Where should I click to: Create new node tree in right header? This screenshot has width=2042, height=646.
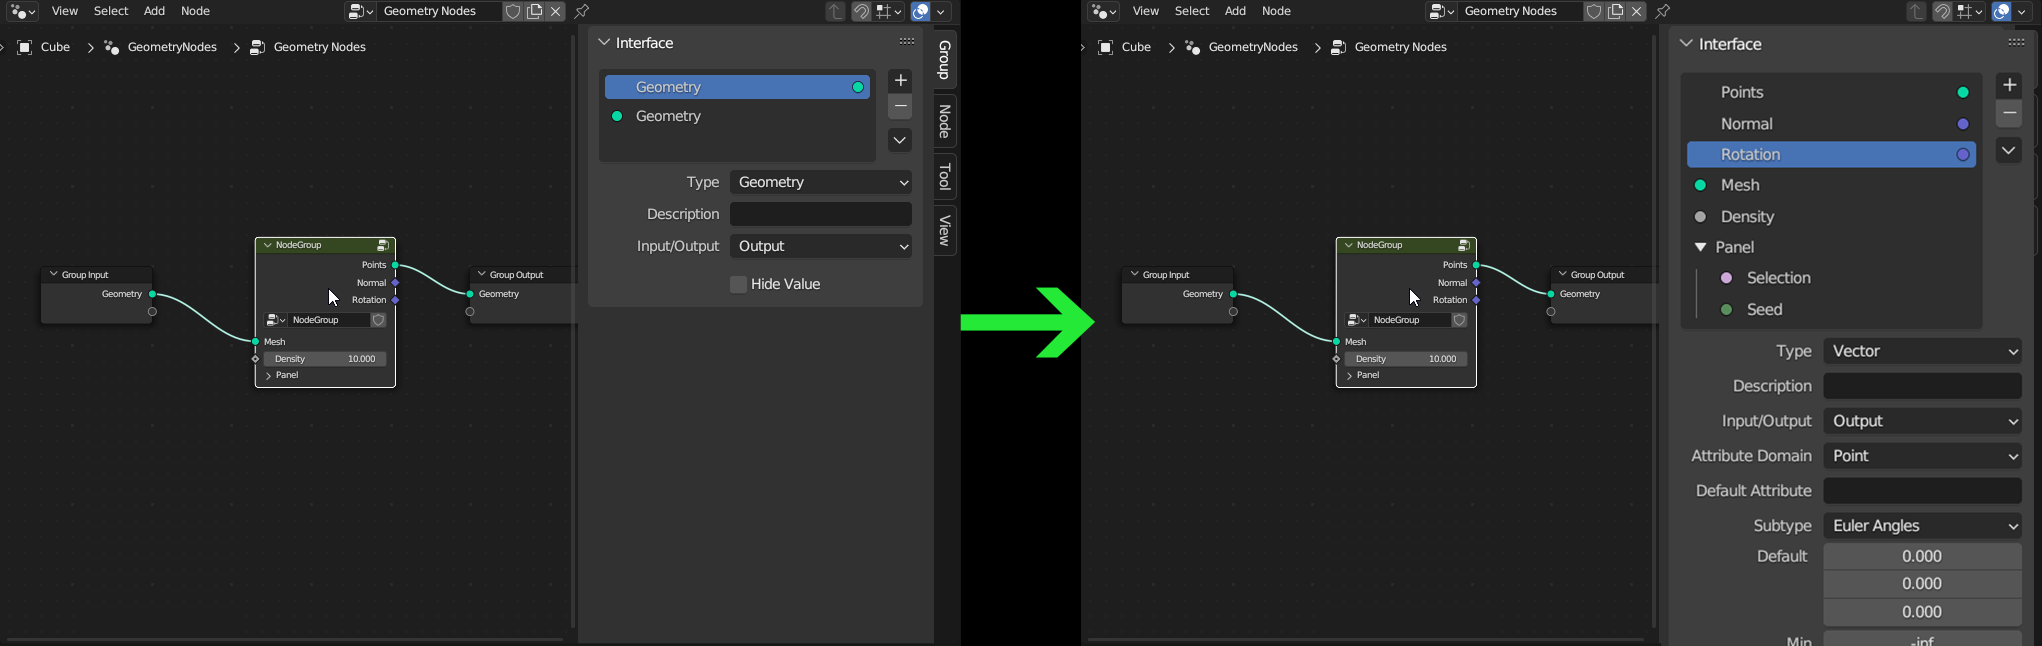click(x=1616, y=12)
